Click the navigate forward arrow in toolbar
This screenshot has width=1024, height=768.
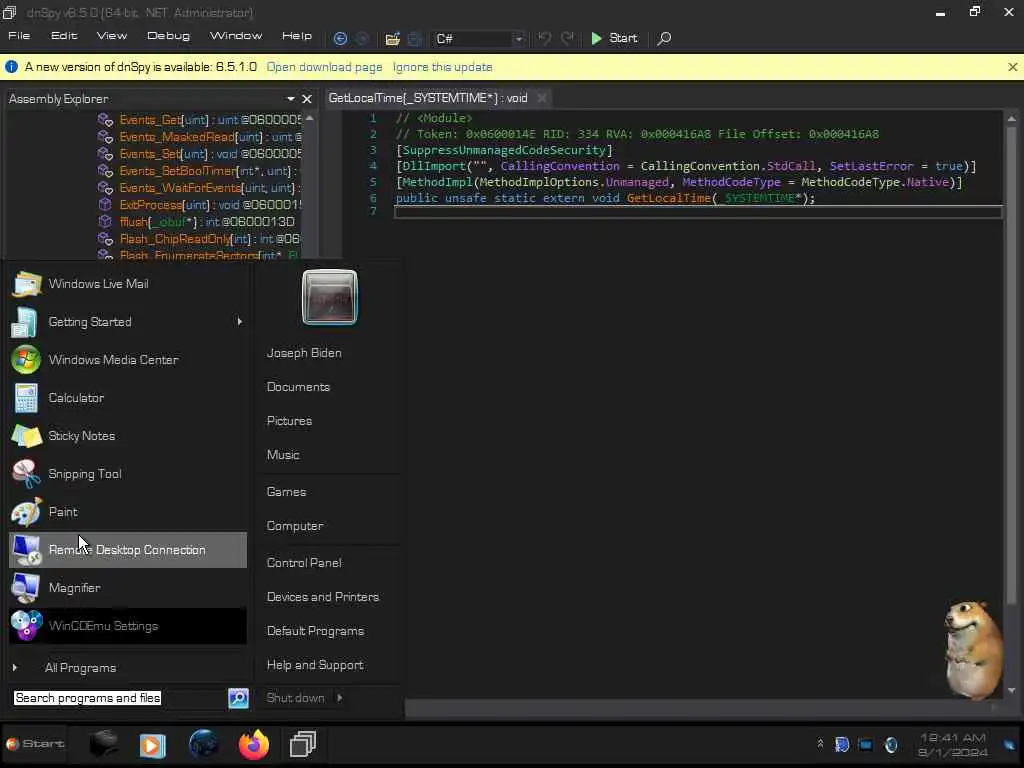click(x=362, y=39)
